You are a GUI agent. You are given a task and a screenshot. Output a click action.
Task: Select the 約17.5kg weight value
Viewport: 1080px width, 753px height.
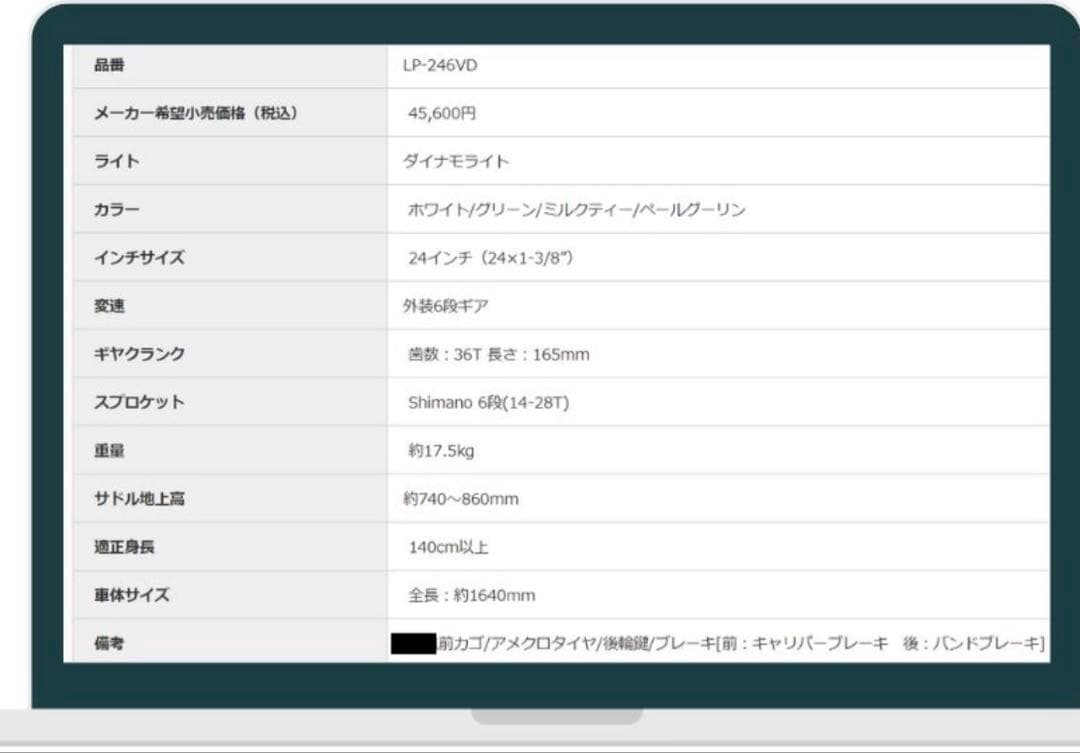point(440,451)
